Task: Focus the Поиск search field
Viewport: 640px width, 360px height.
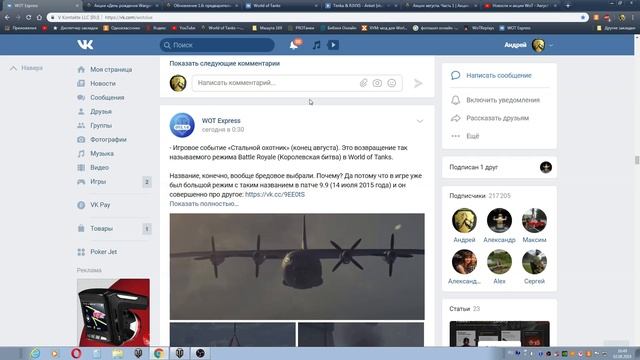Action: coord(217,45)
